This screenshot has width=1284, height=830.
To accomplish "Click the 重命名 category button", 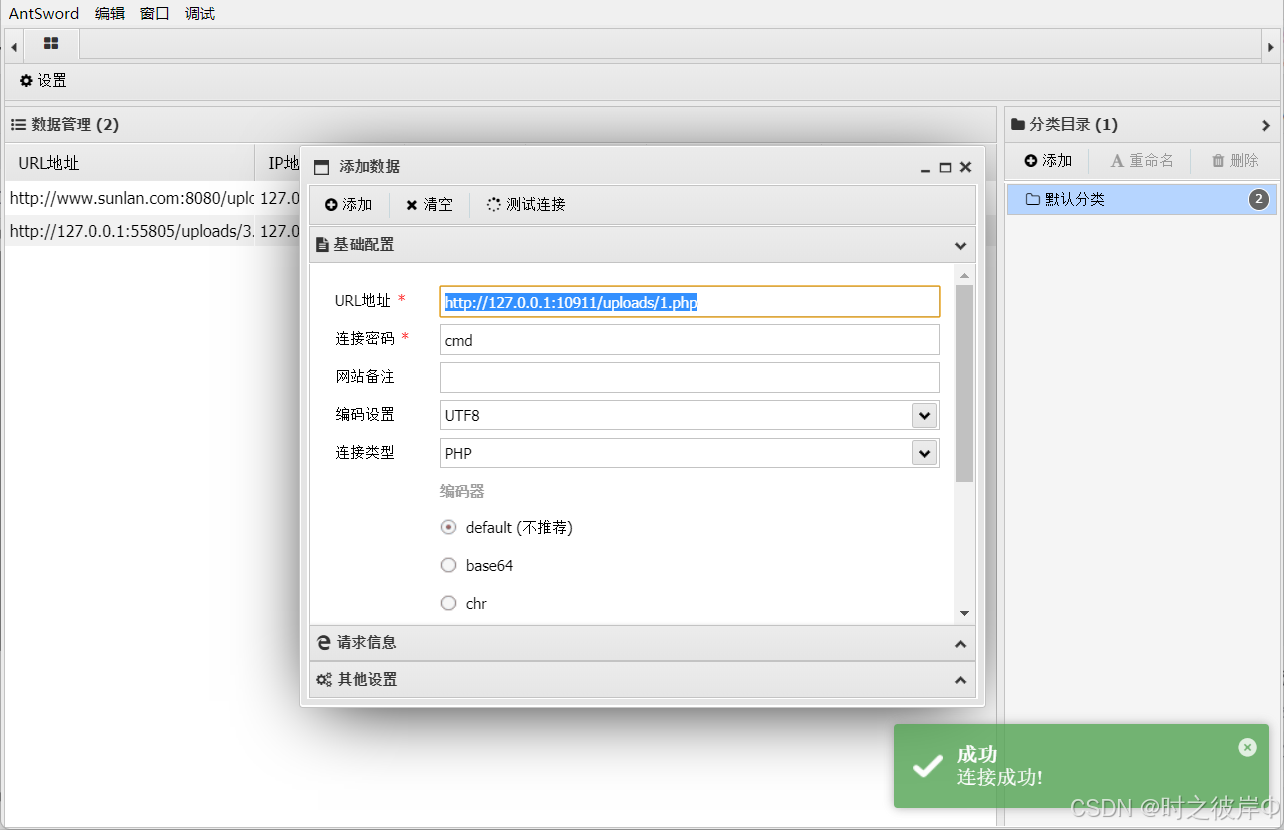I will point(1142,161).
